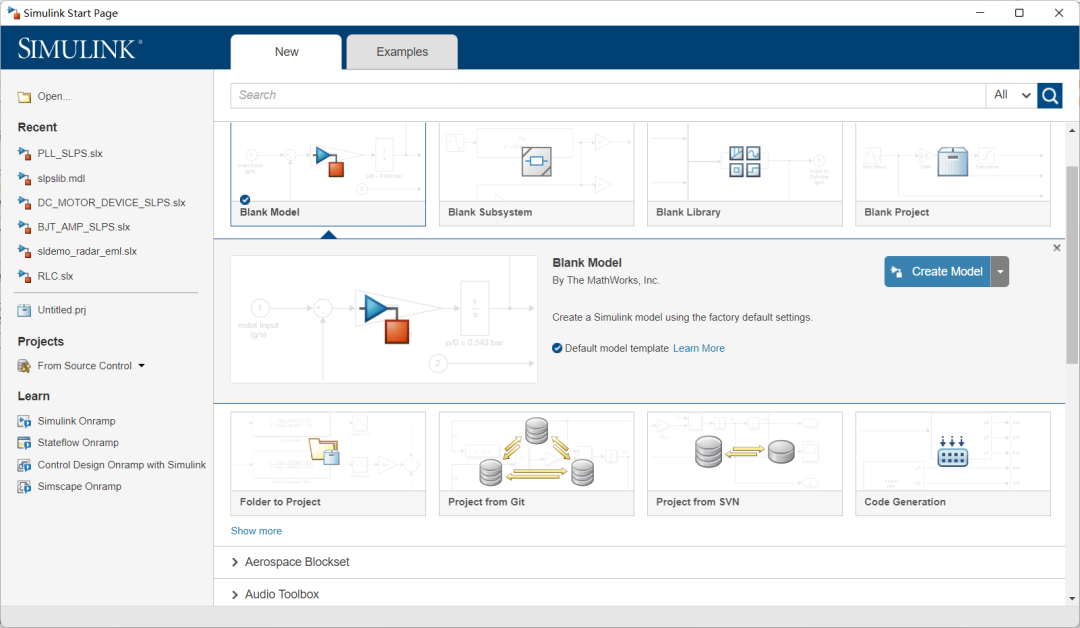The width and height of the screenshot is (1080, 628).
Task: Click the scrollbar up arrow
Action: tap(1072, 130)
